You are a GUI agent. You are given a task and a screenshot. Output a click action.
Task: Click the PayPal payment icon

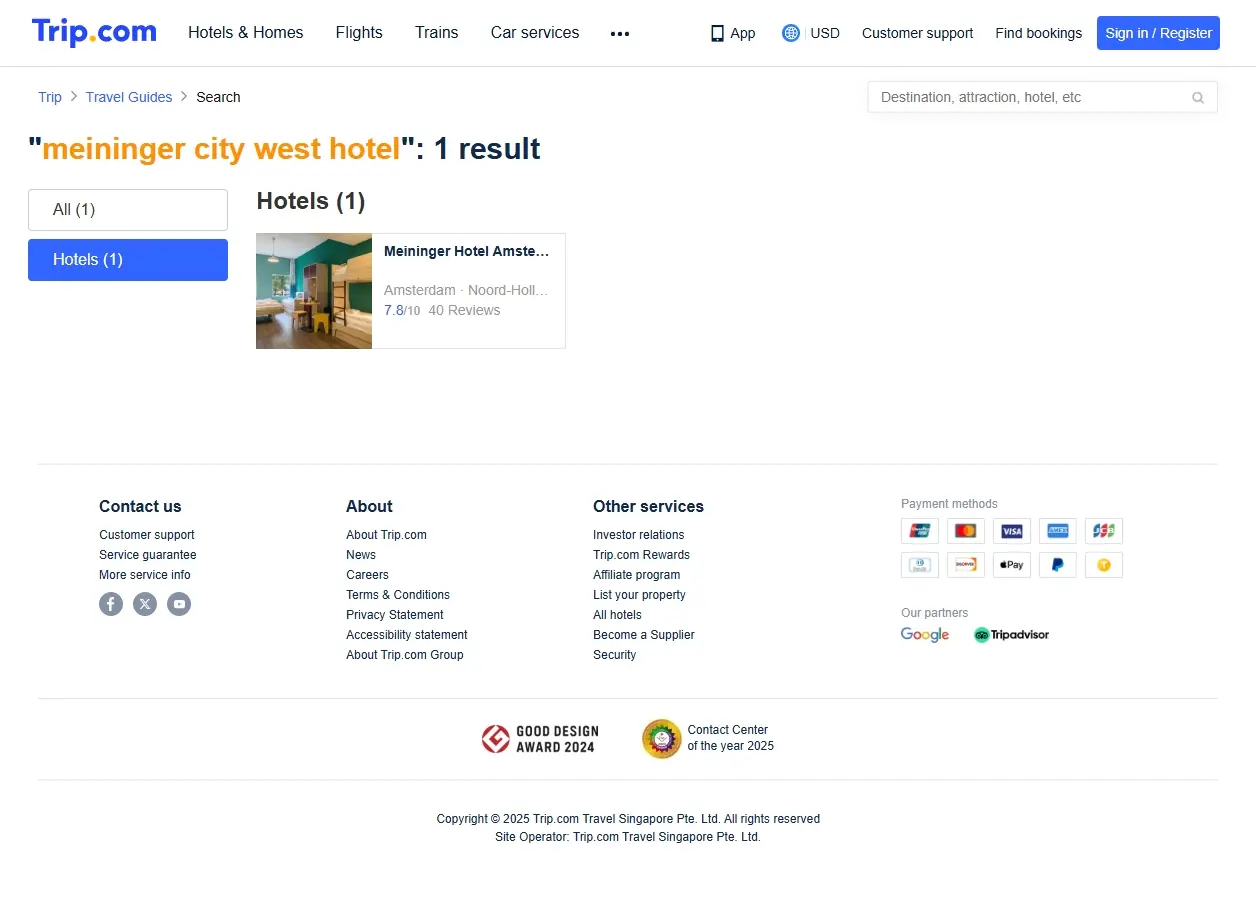point(1058,565)
